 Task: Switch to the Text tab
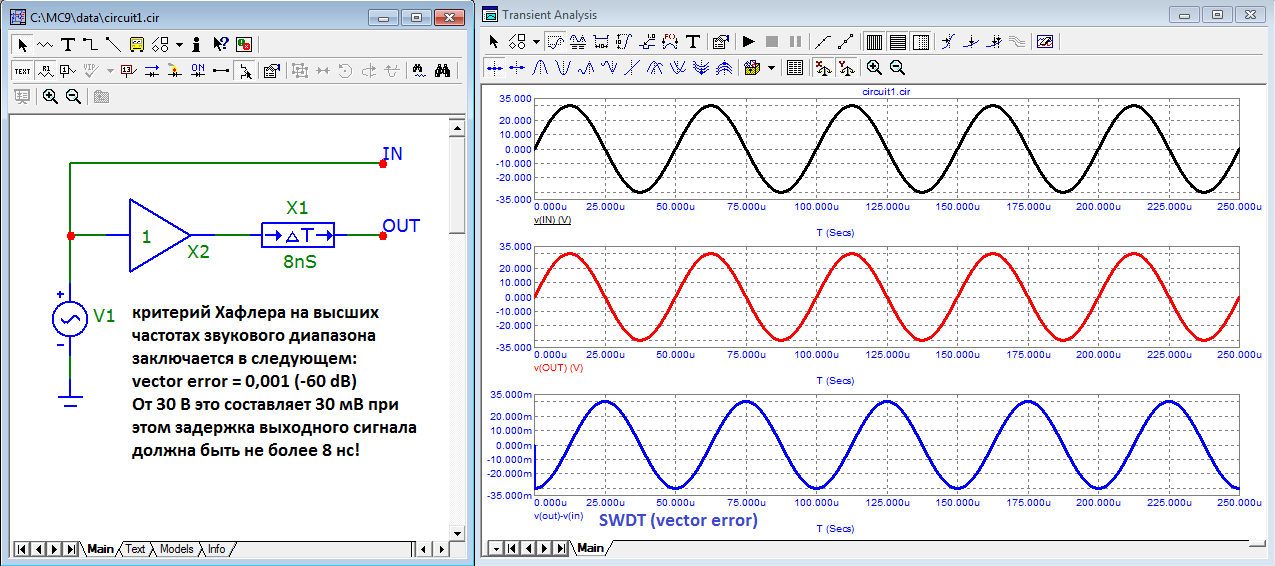point(135,549)
